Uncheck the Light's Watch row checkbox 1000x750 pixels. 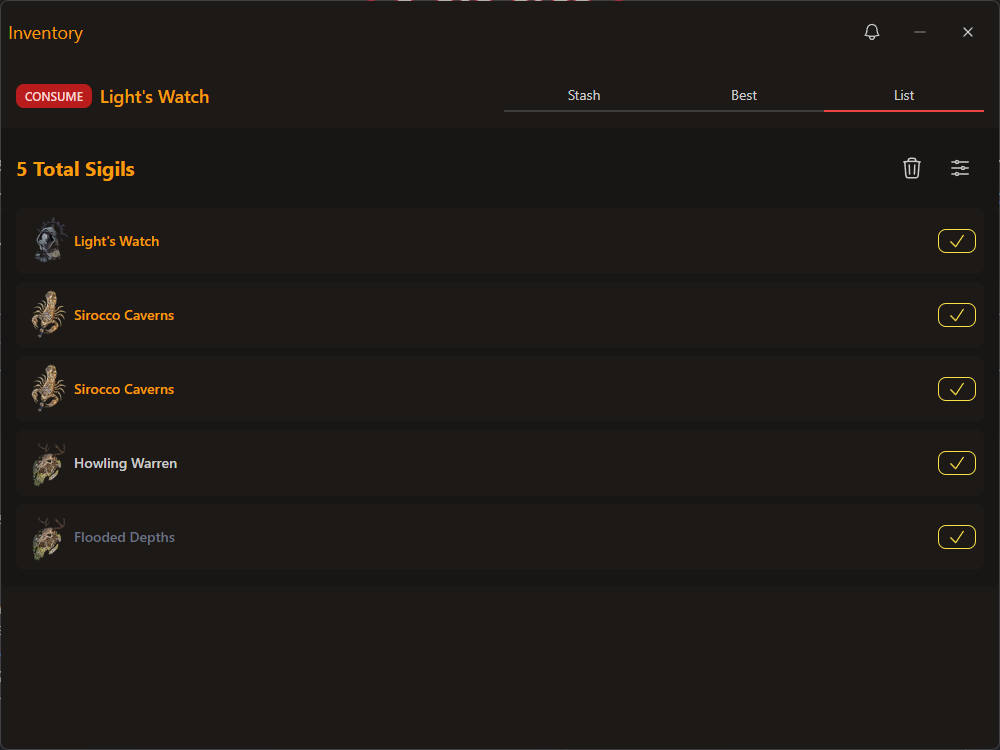(x=956, y=241)
